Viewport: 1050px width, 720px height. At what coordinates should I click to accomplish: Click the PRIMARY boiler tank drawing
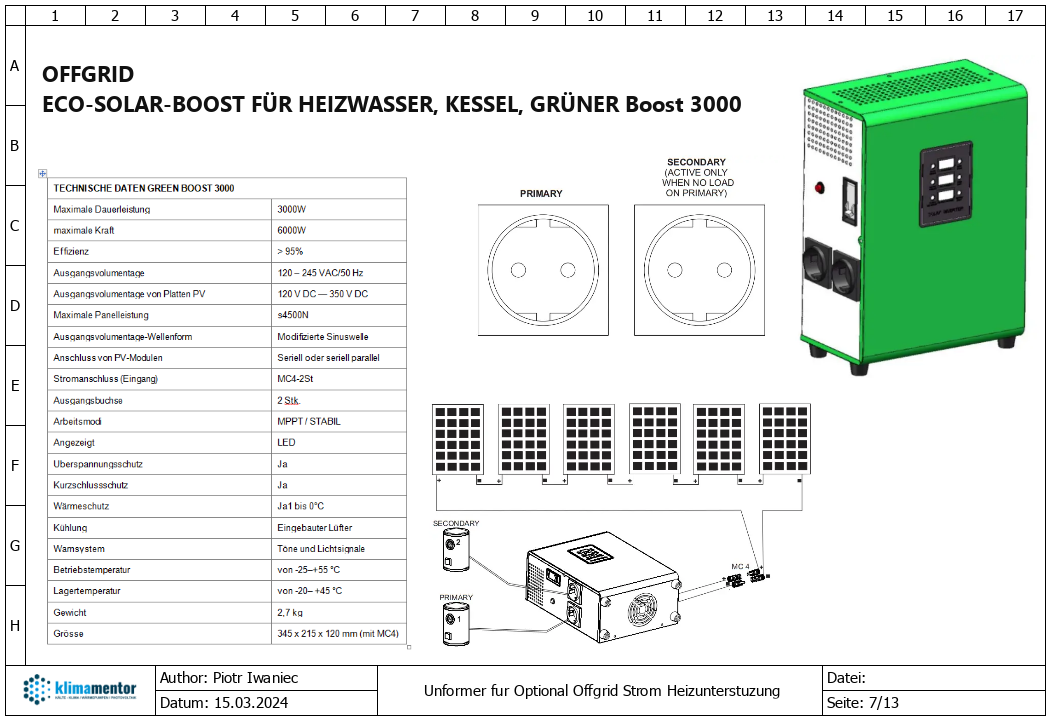pyautogui.click(x=456, y=626)
